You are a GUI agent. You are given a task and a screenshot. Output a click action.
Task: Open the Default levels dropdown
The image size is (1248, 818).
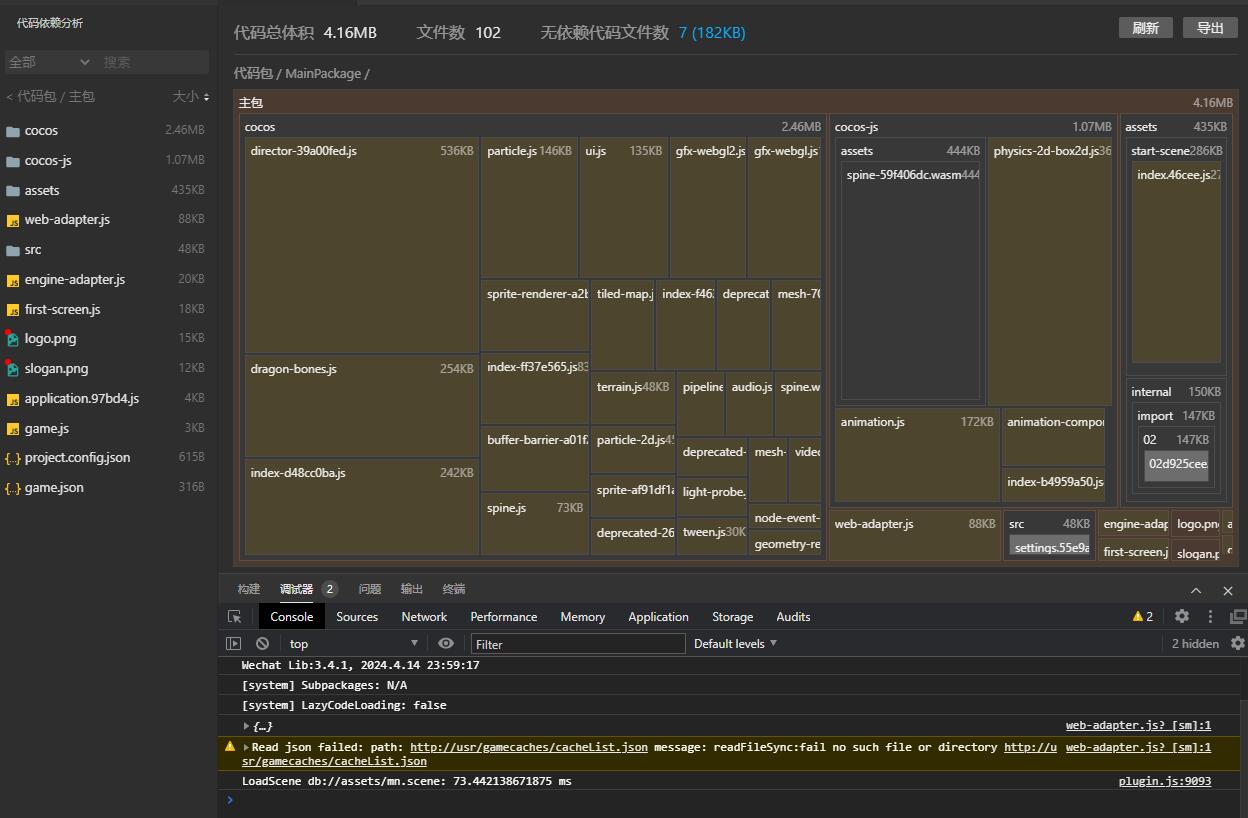pyautogui.click(x=735, y=644)
